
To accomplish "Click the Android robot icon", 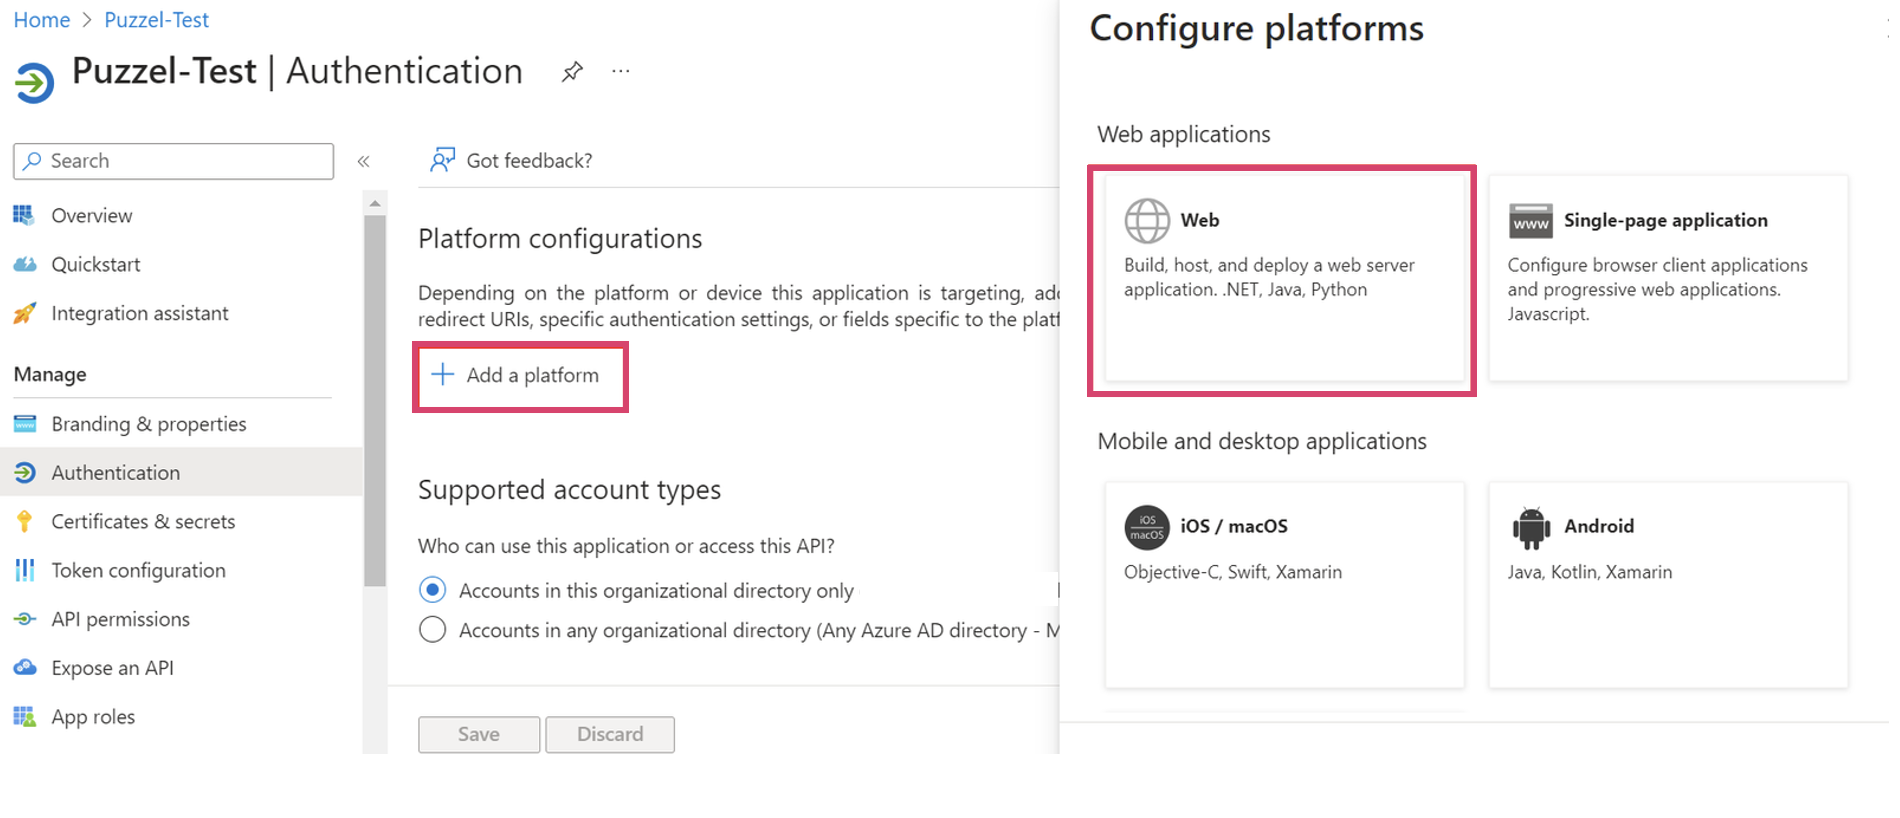I will (x=1530, y=527).
